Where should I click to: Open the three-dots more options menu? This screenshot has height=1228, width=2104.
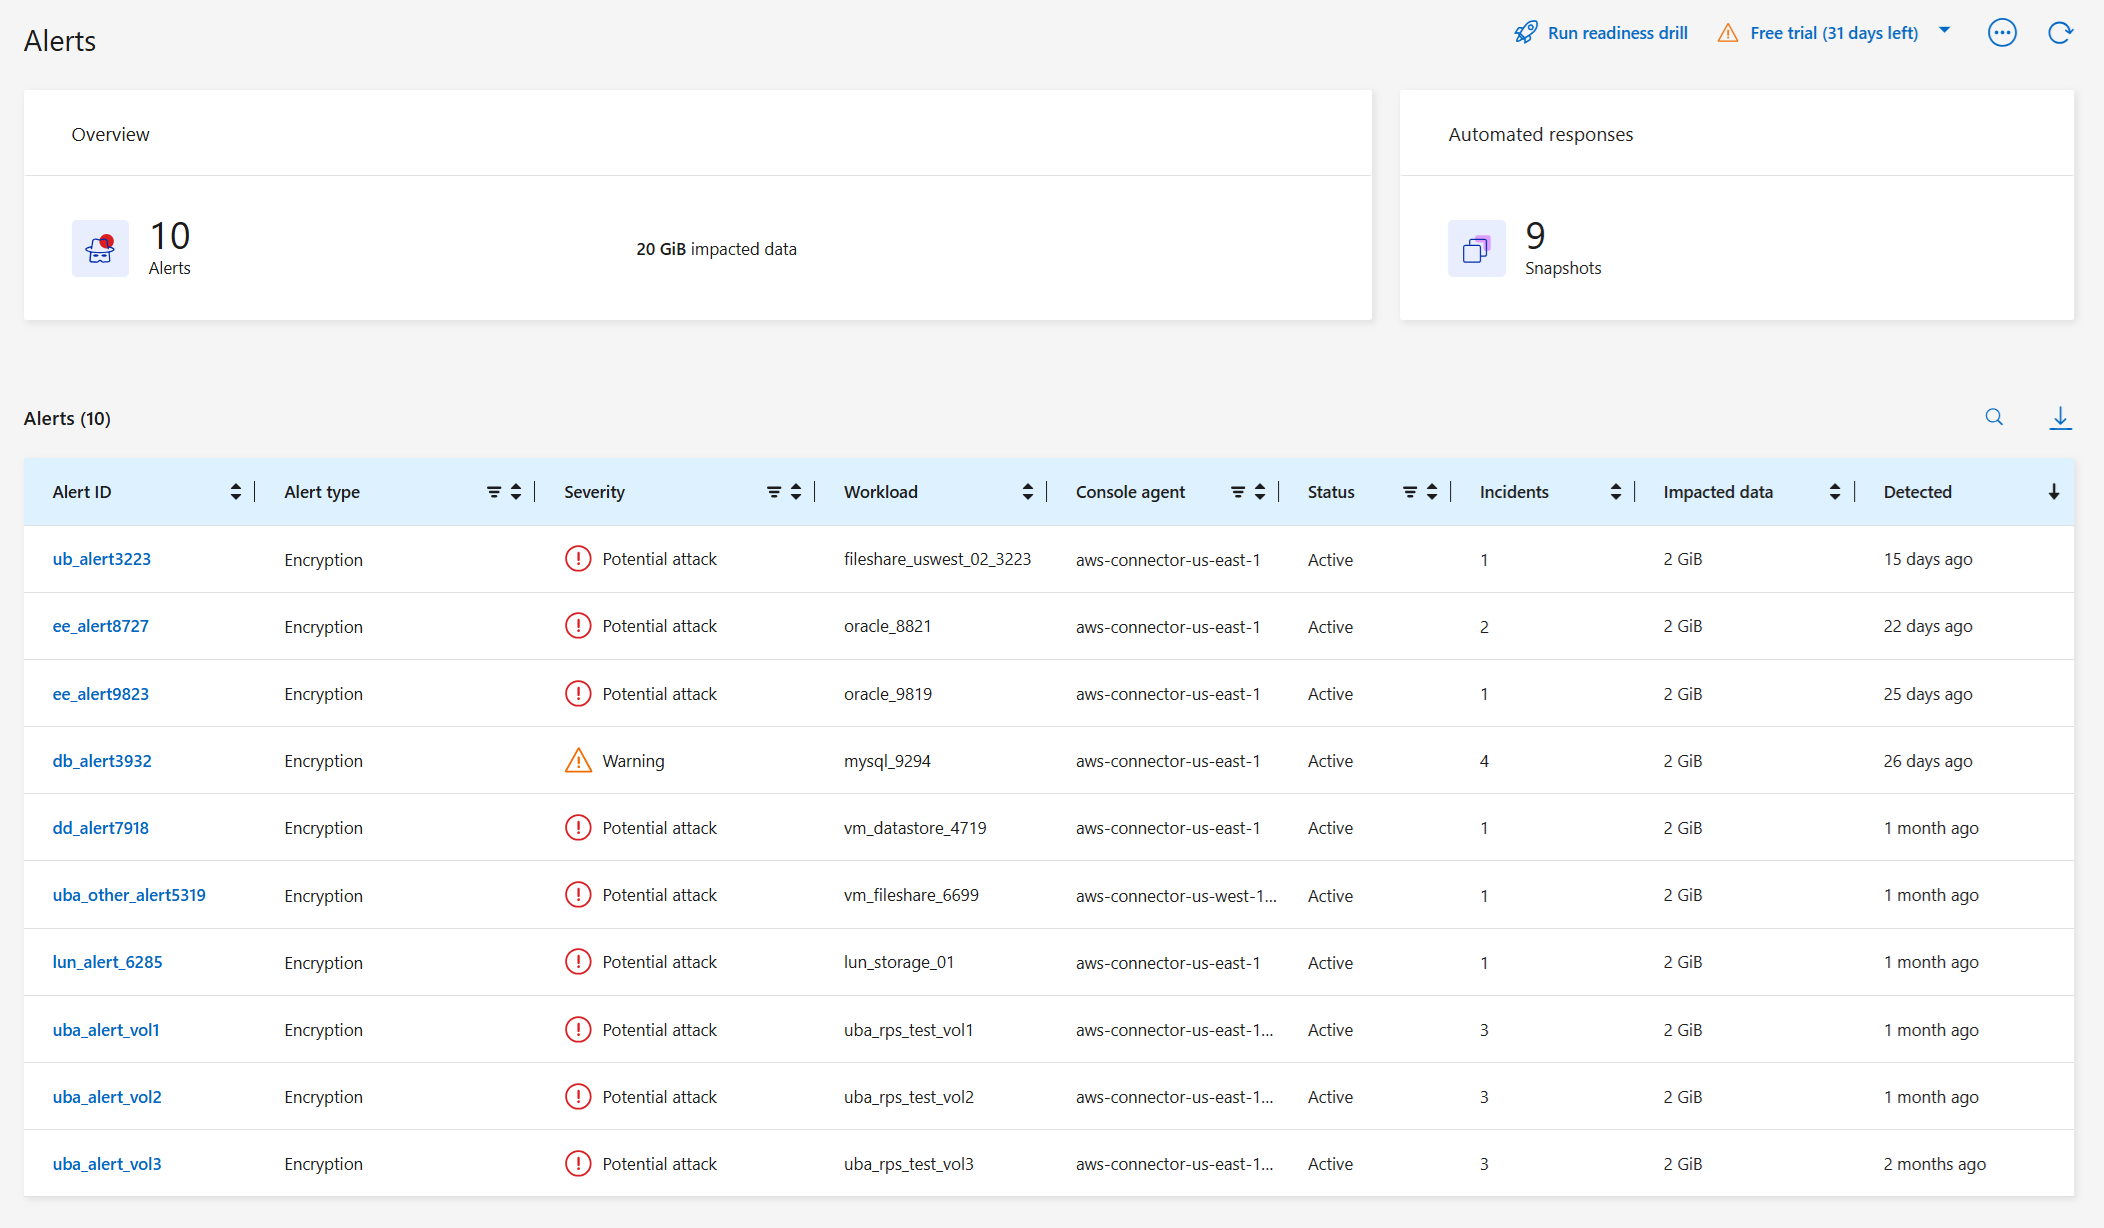2002,33
